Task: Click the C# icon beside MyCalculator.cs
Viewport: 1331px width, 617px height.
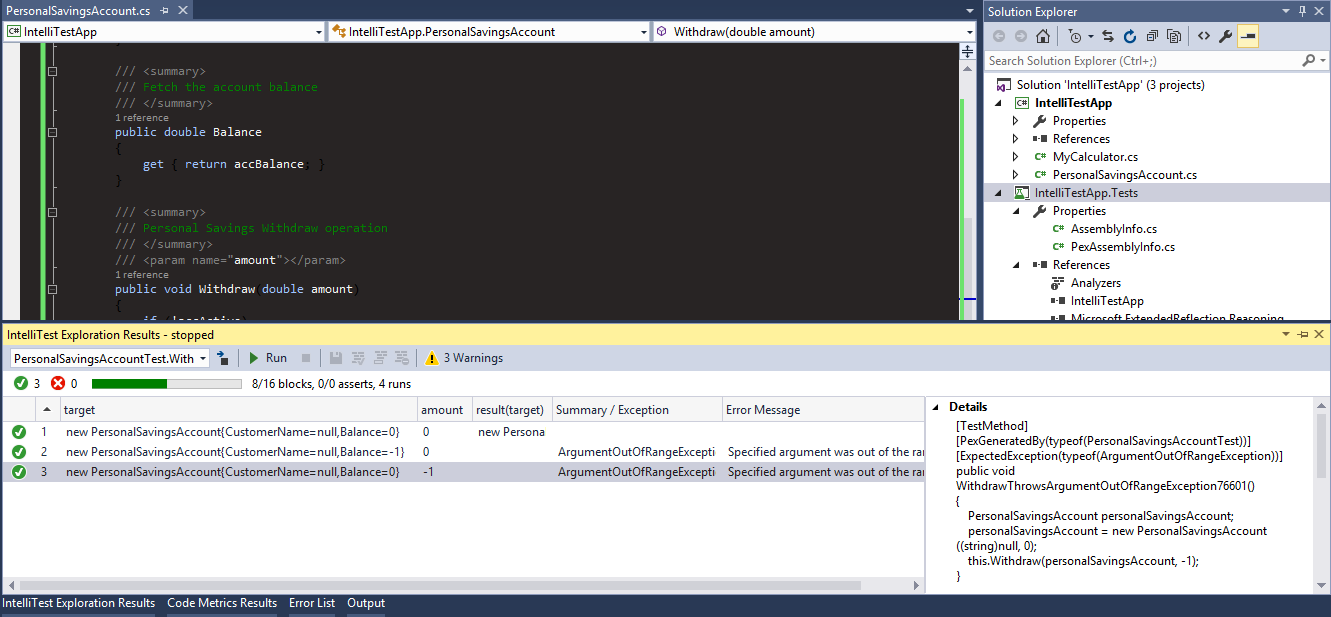Action: pyautogui.click(x=1040, y=157)
